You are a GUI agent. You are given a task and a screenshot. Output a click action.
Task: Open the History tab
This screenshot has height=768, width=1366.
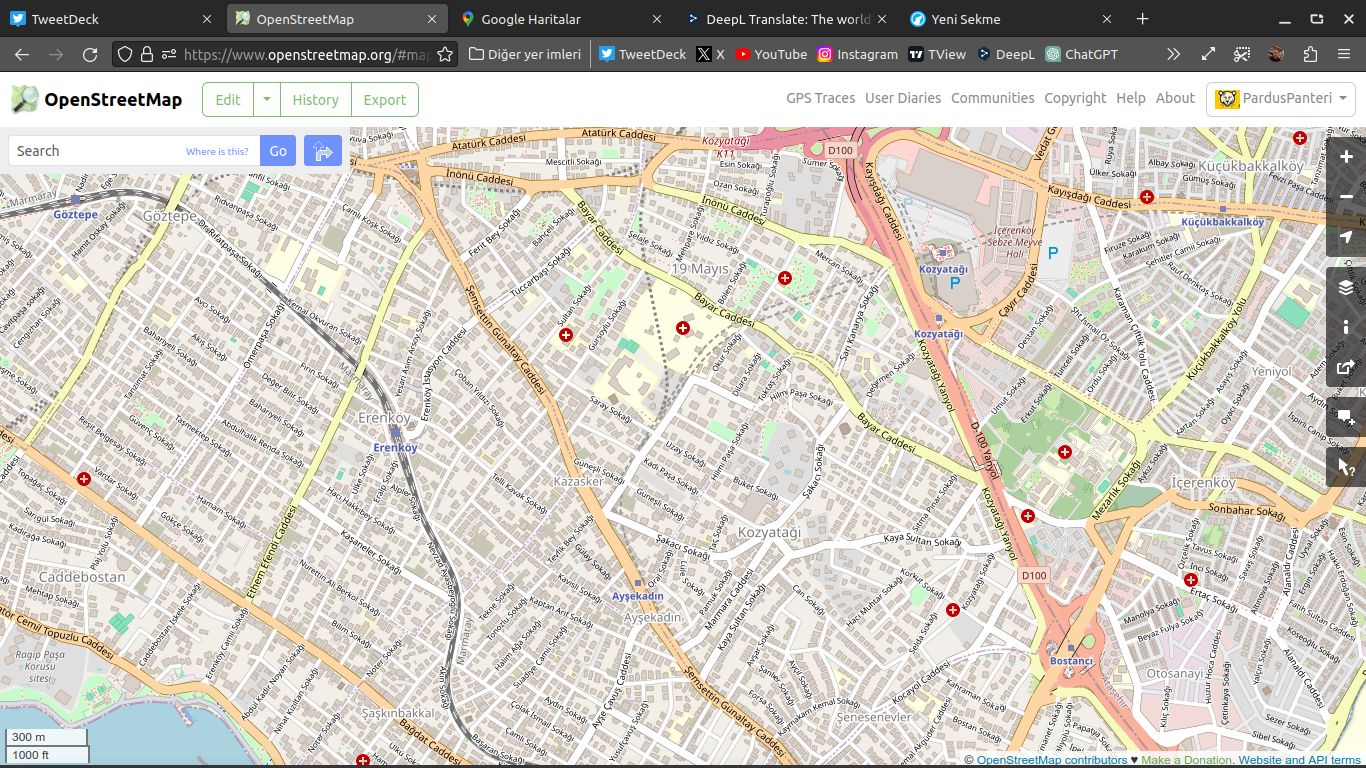tap(316, 100)
